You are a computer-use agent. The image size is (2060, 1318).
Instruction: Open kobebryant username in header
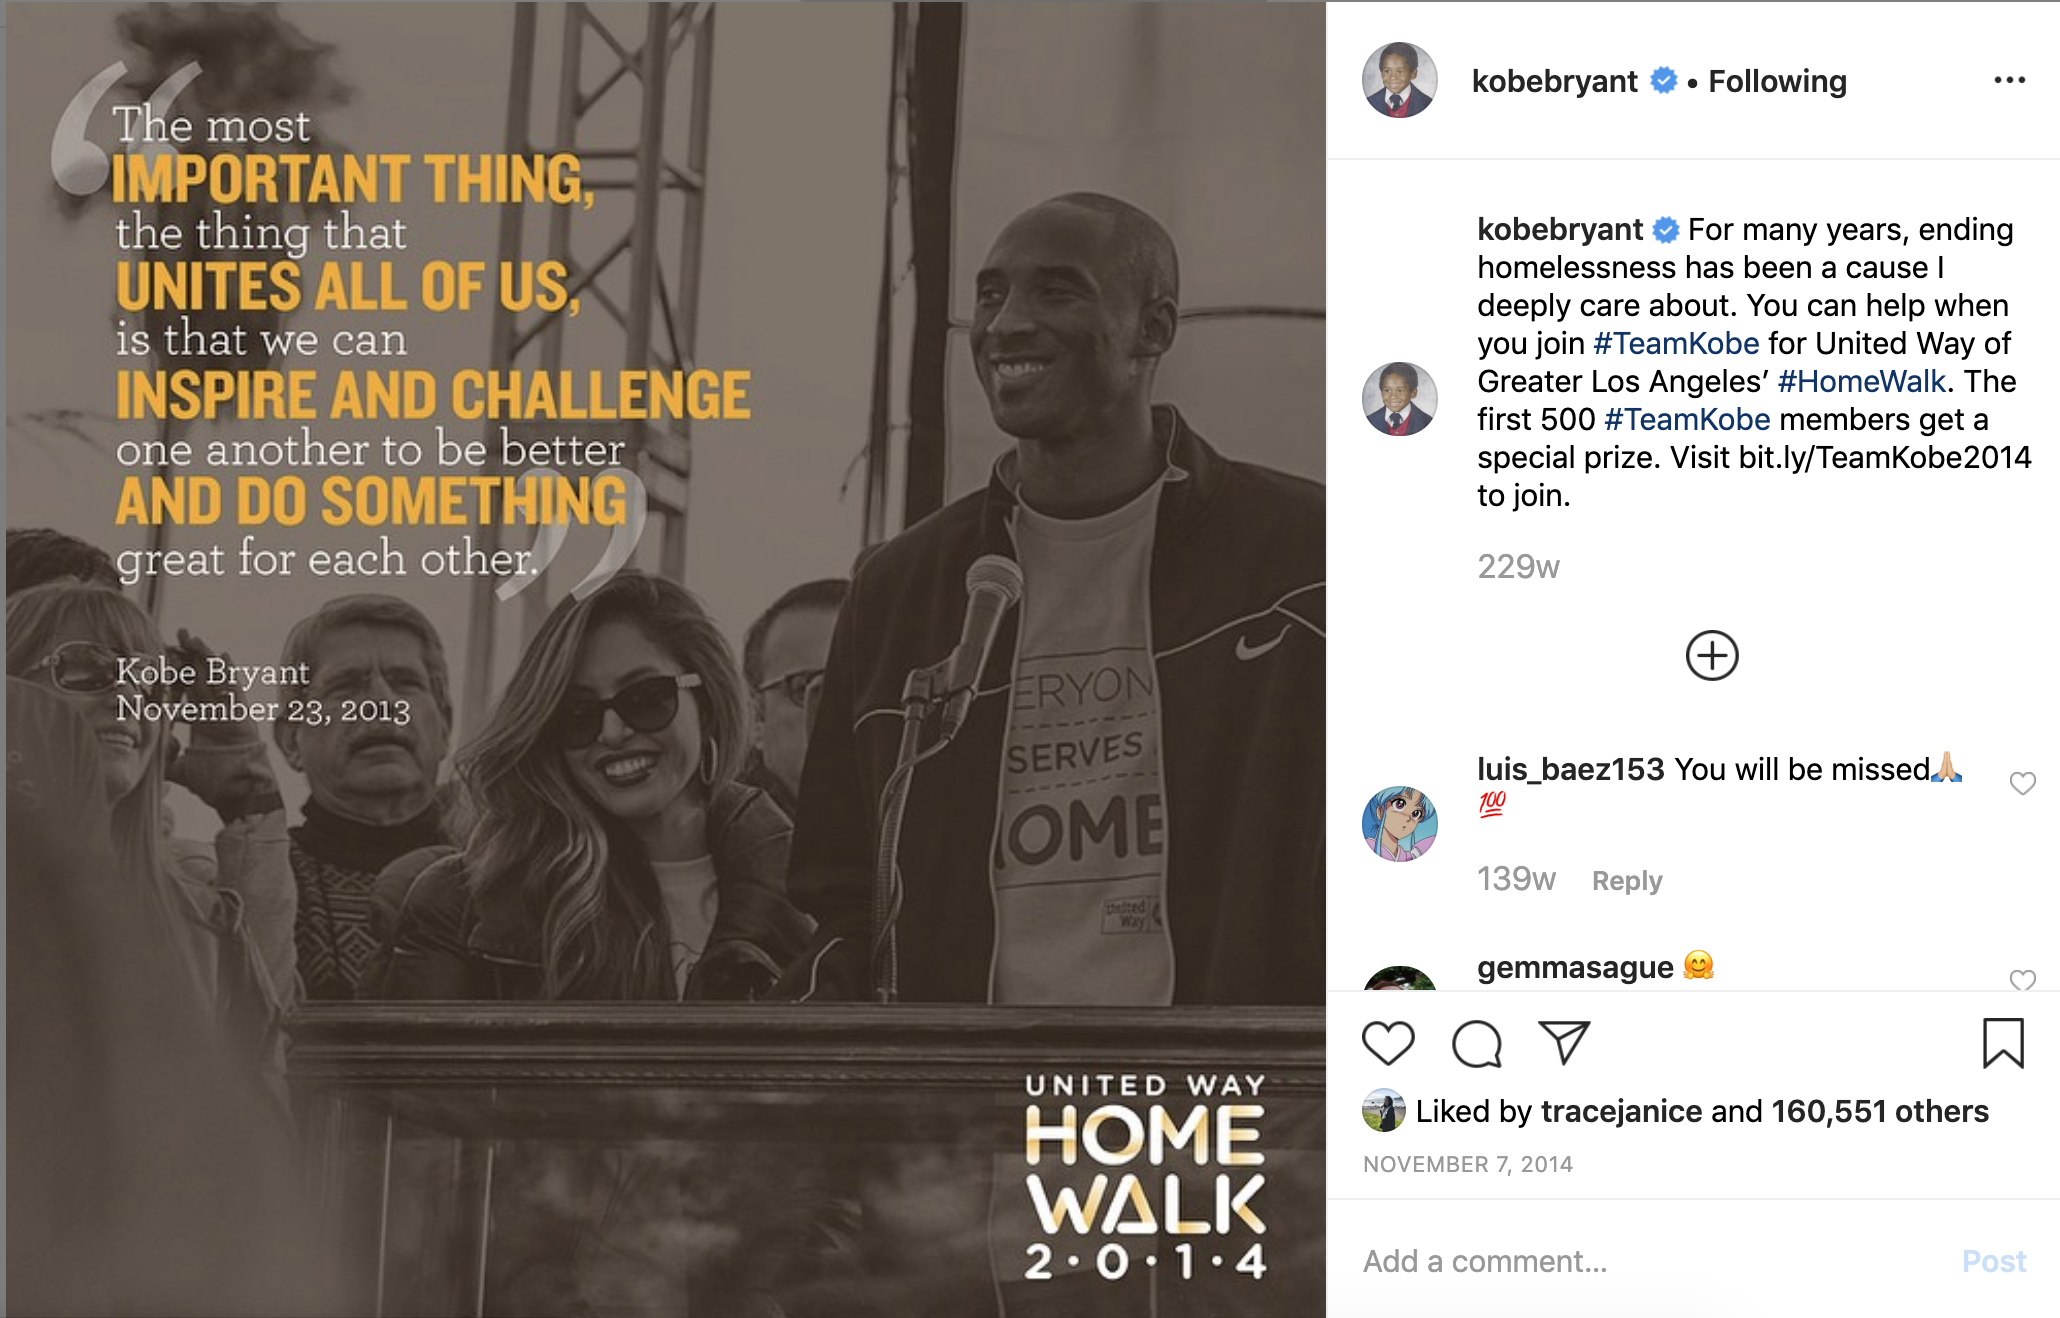pos(1554,81)
